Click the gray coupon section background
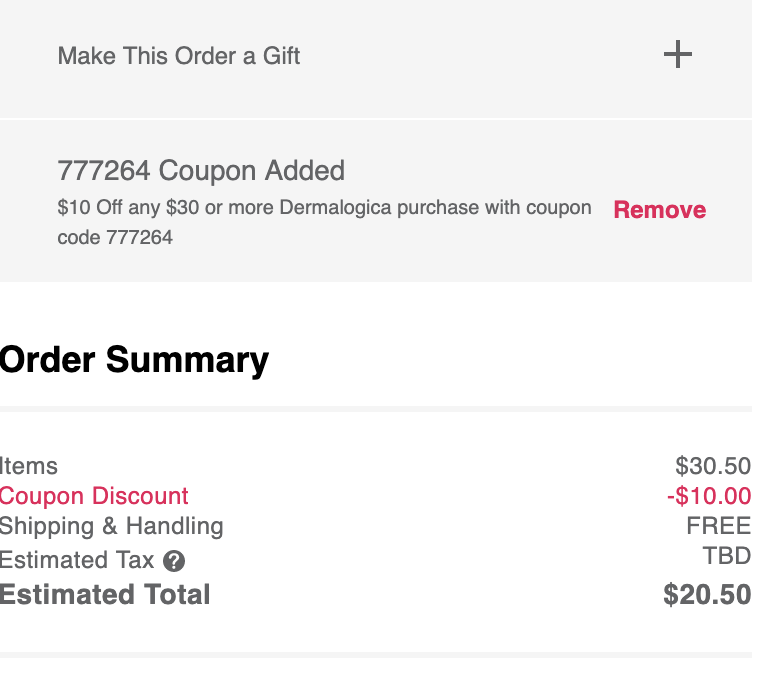 coord(376,201)
